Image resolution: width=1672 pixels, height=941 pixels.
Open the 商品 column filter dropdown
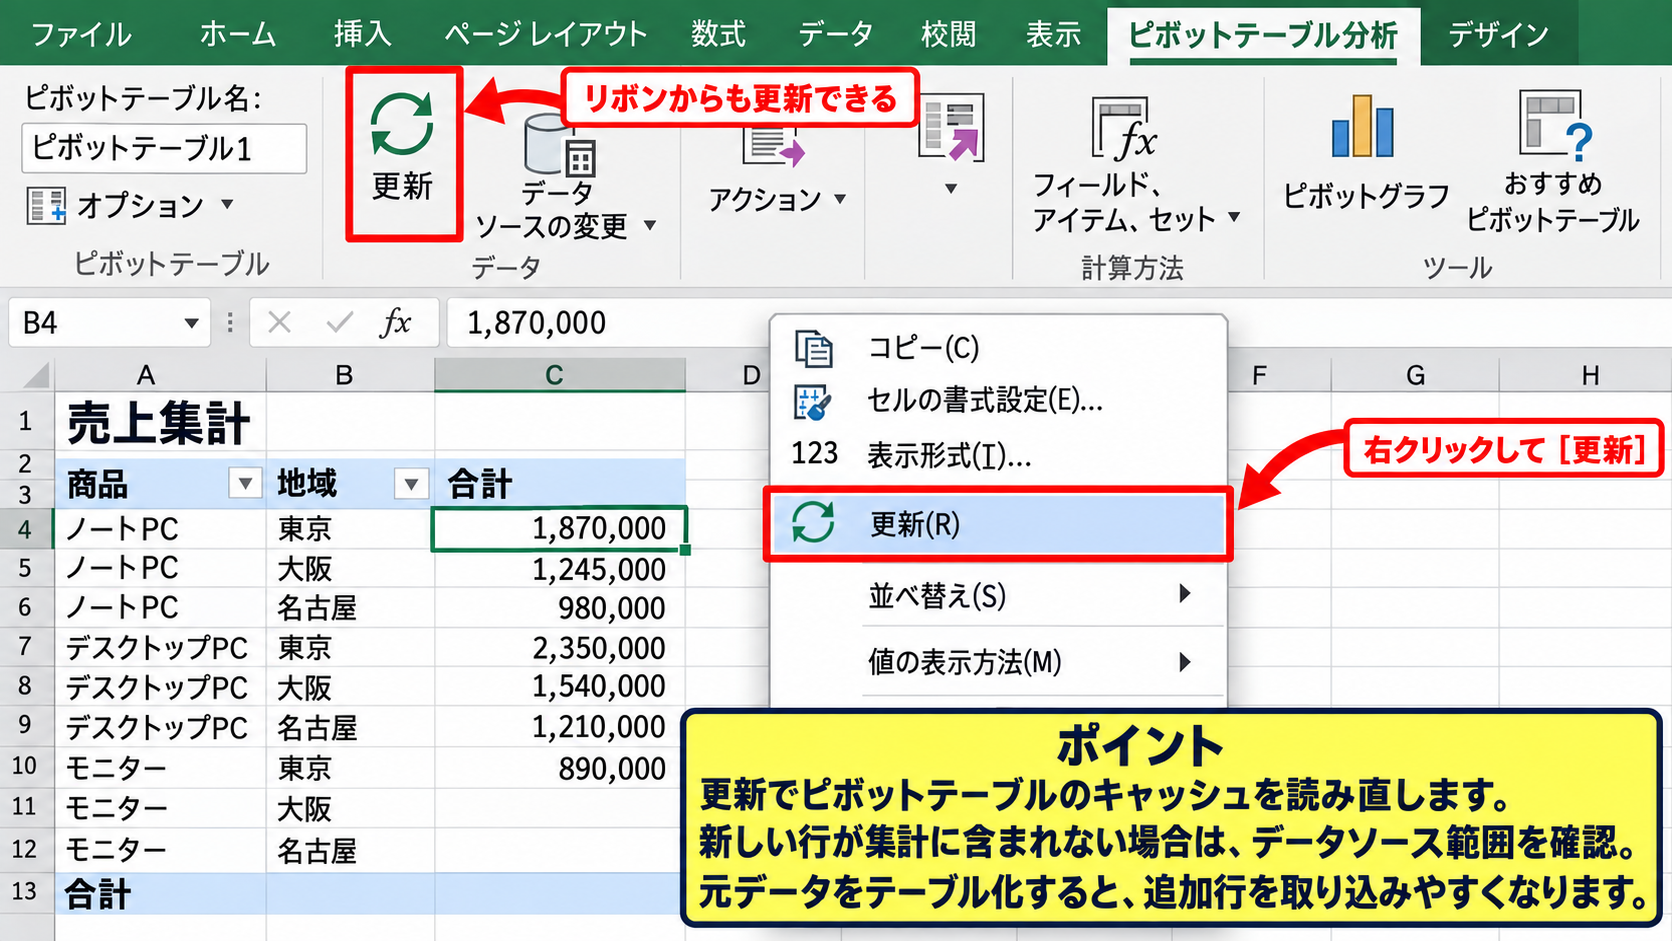point(245,484)
